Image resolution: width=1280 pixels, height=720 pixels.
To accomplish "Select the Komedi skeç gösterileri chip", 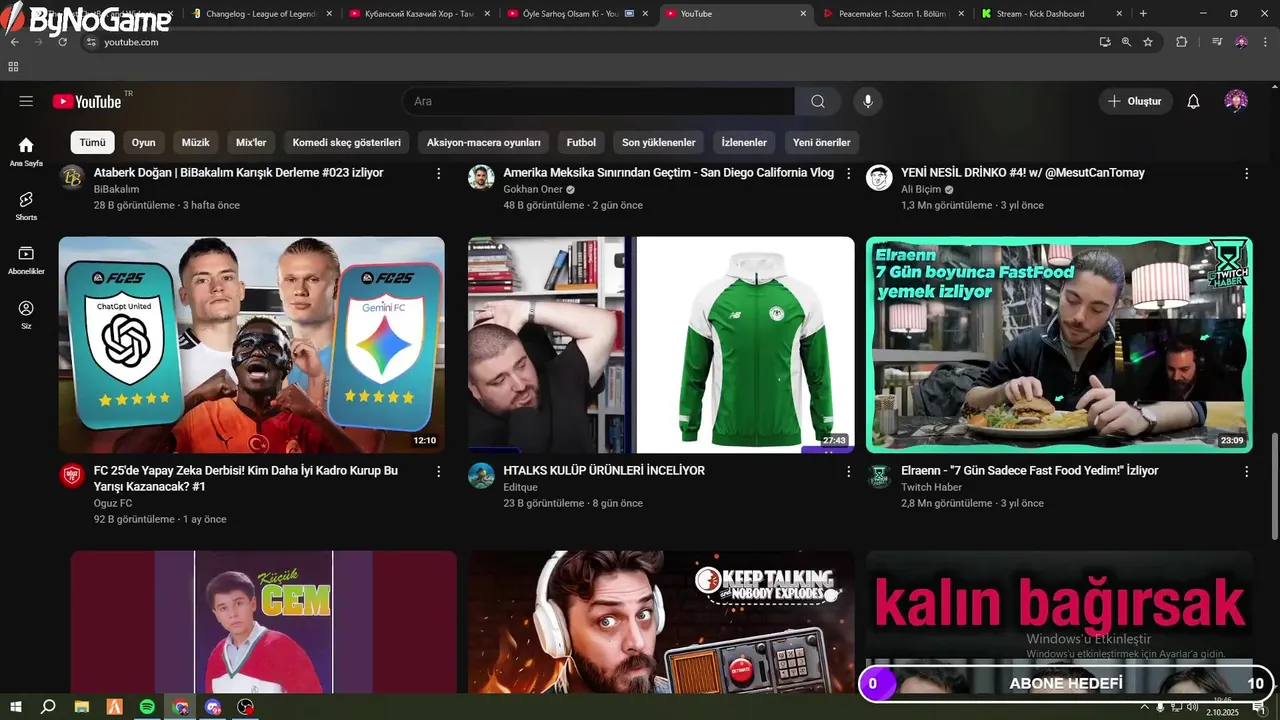I will [346, 142].
